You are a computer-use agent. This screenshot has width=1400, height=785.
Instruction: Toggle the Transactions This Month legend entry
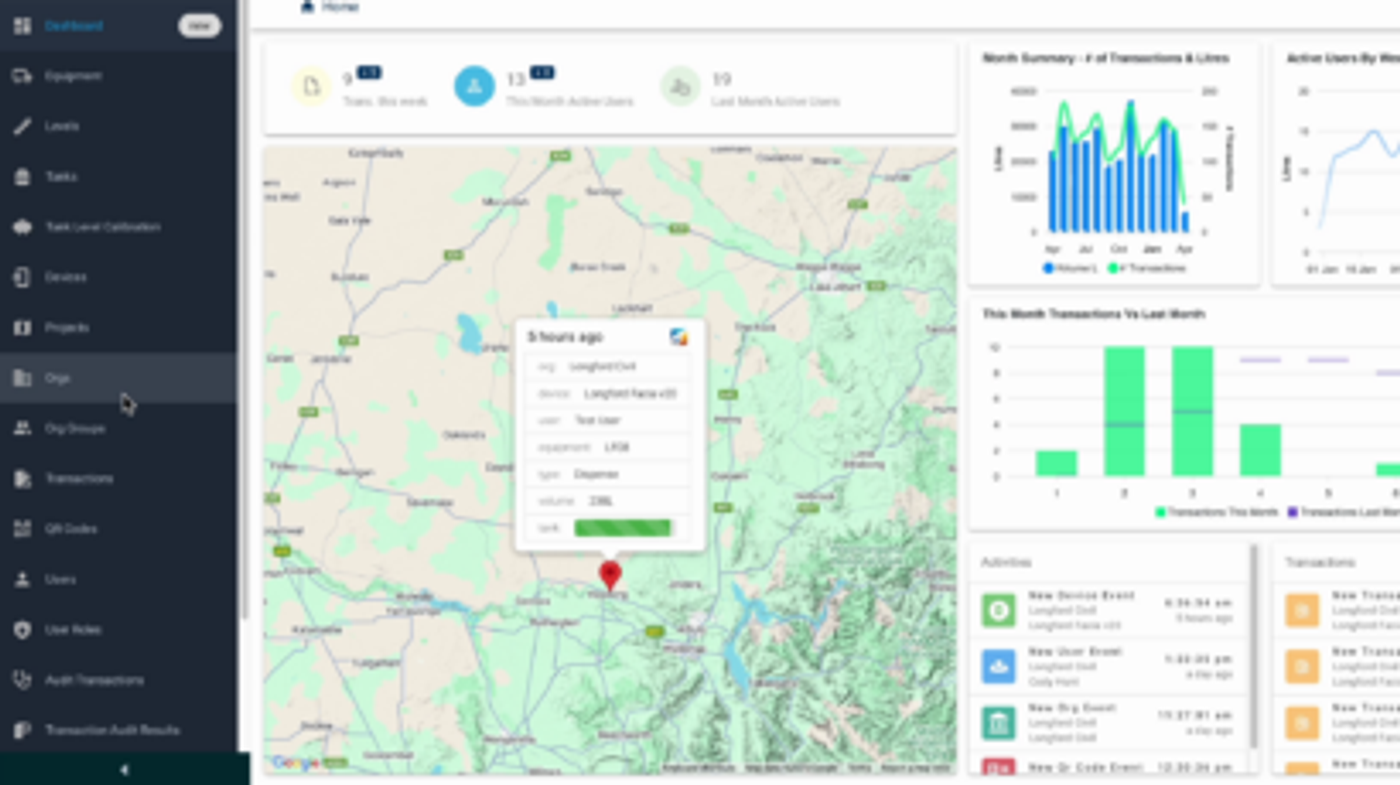click(x=1217, y=512)
